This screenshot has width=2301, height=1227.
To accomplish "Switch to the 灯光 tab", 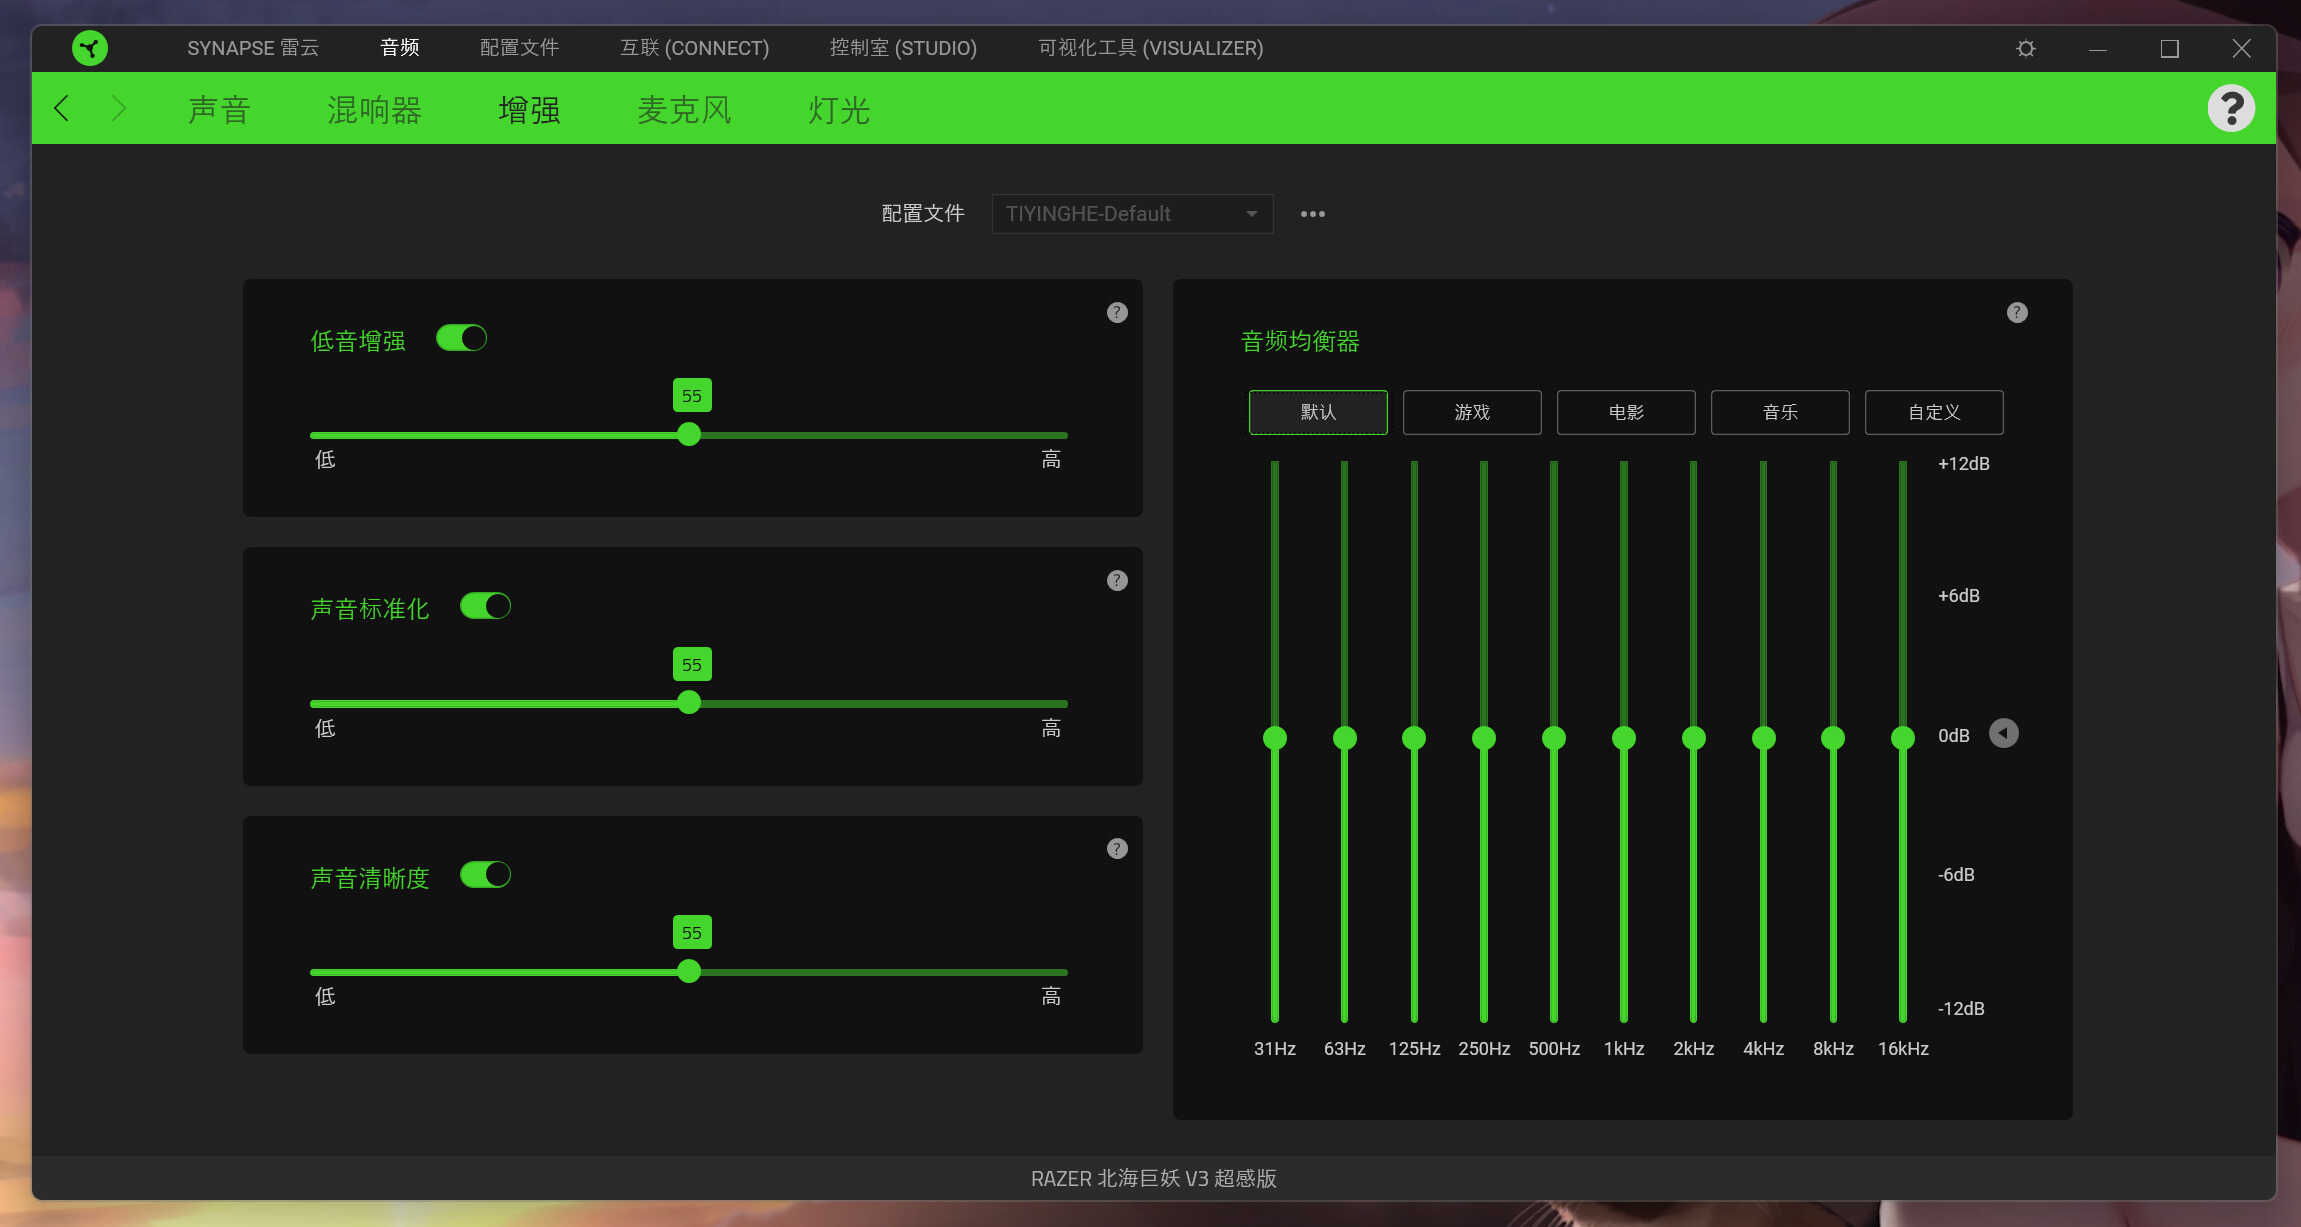I will [839, 109].
